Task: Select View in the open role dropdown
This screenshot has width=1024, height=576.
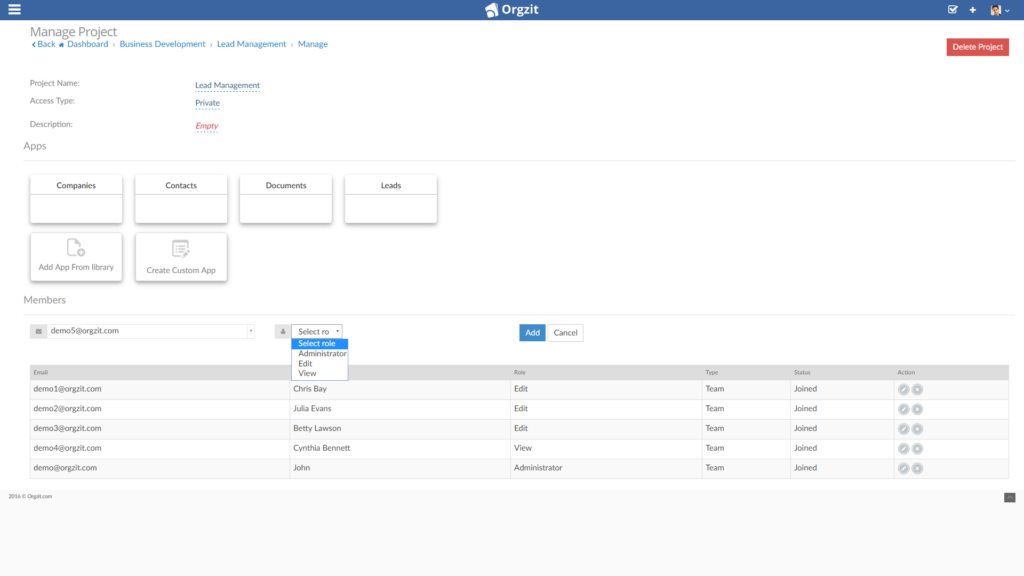Action: coord(310,372)
